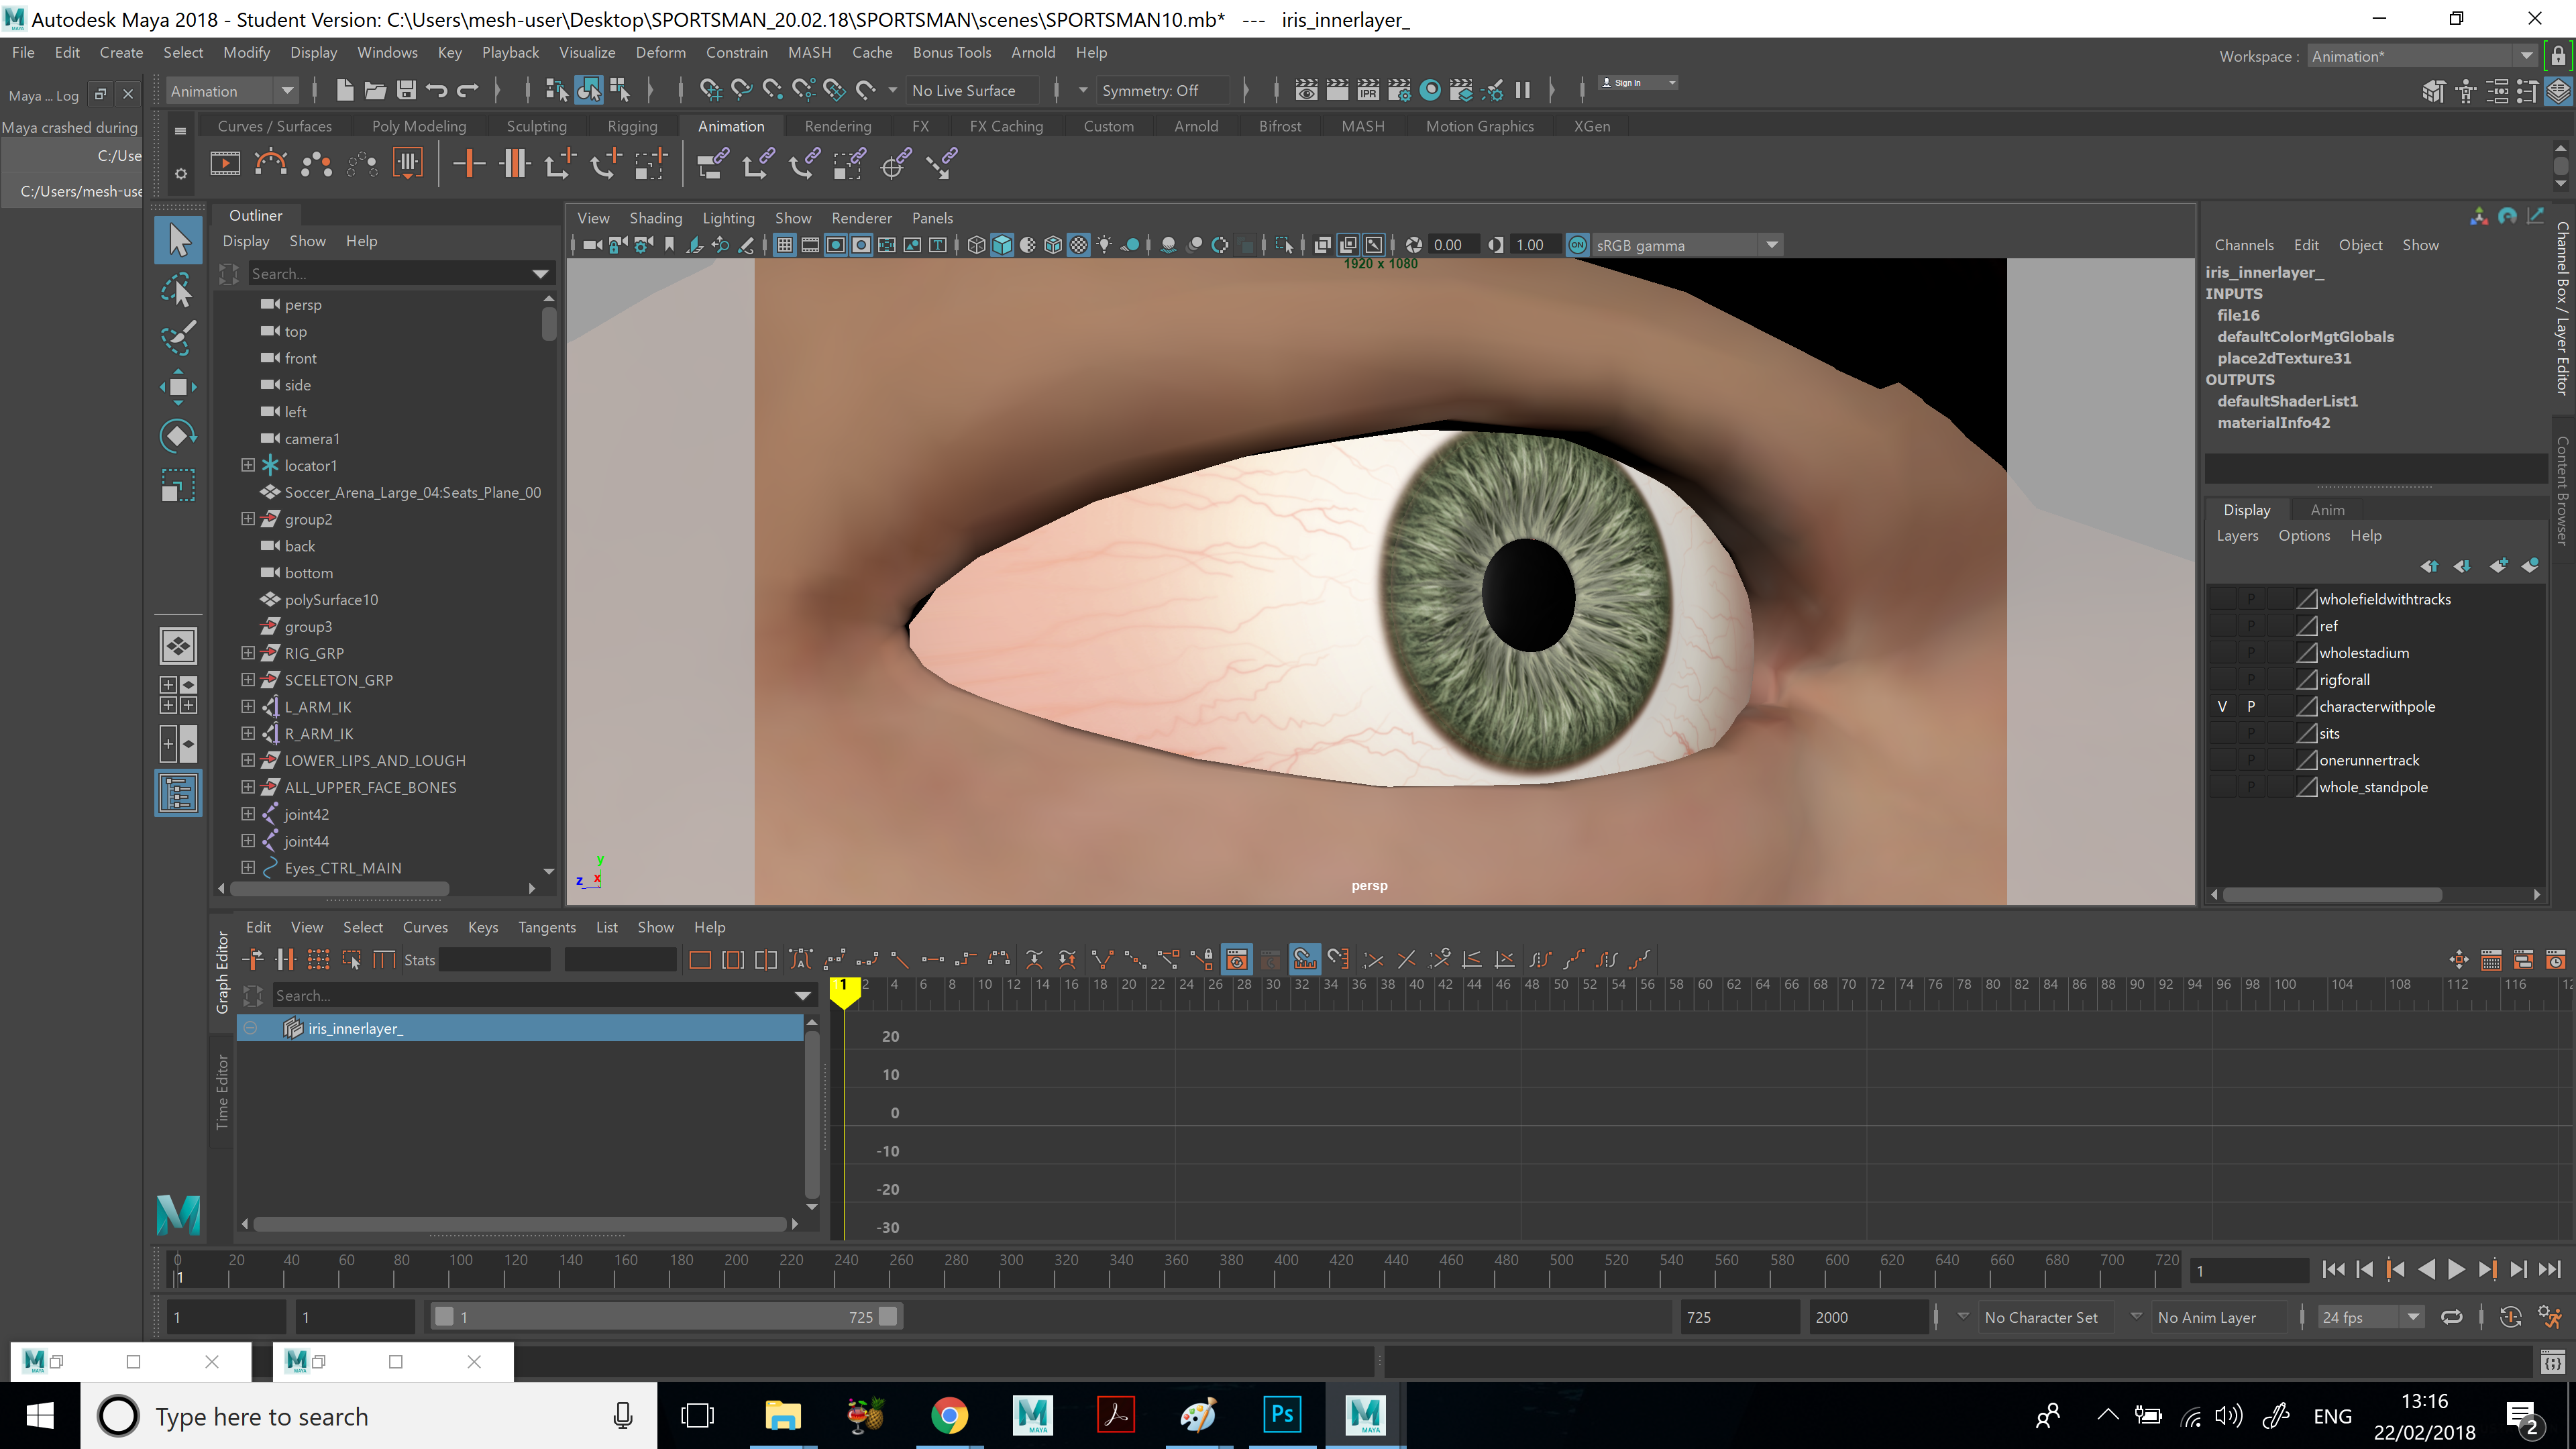Switch to the Anim layer tab
Viewport: 2576px width, 1449px height.
(x=2327, y=509)
